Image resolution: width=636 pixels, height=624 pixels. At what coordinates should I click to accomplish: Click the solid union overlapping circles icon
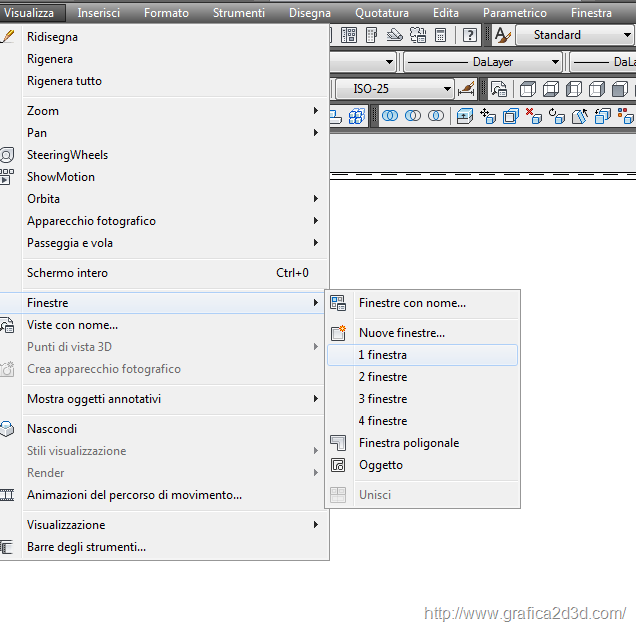click(x=389, y=116)
